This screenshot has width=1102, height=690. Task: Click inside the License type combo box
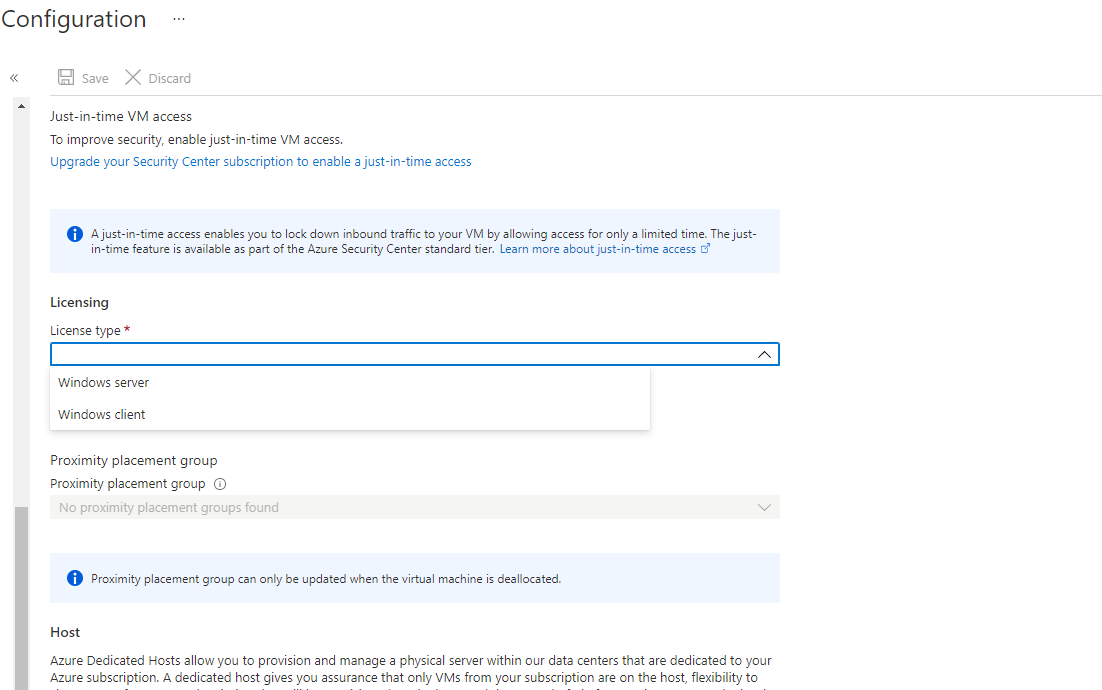click(x=415, y=354)
